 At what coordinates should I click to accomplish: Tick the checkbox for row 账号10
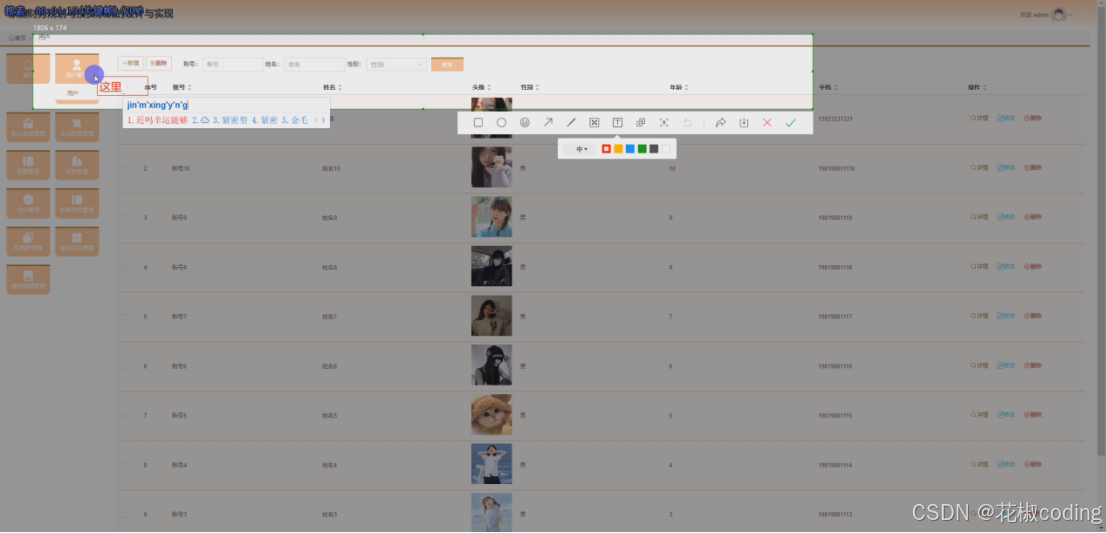point(124,169)
